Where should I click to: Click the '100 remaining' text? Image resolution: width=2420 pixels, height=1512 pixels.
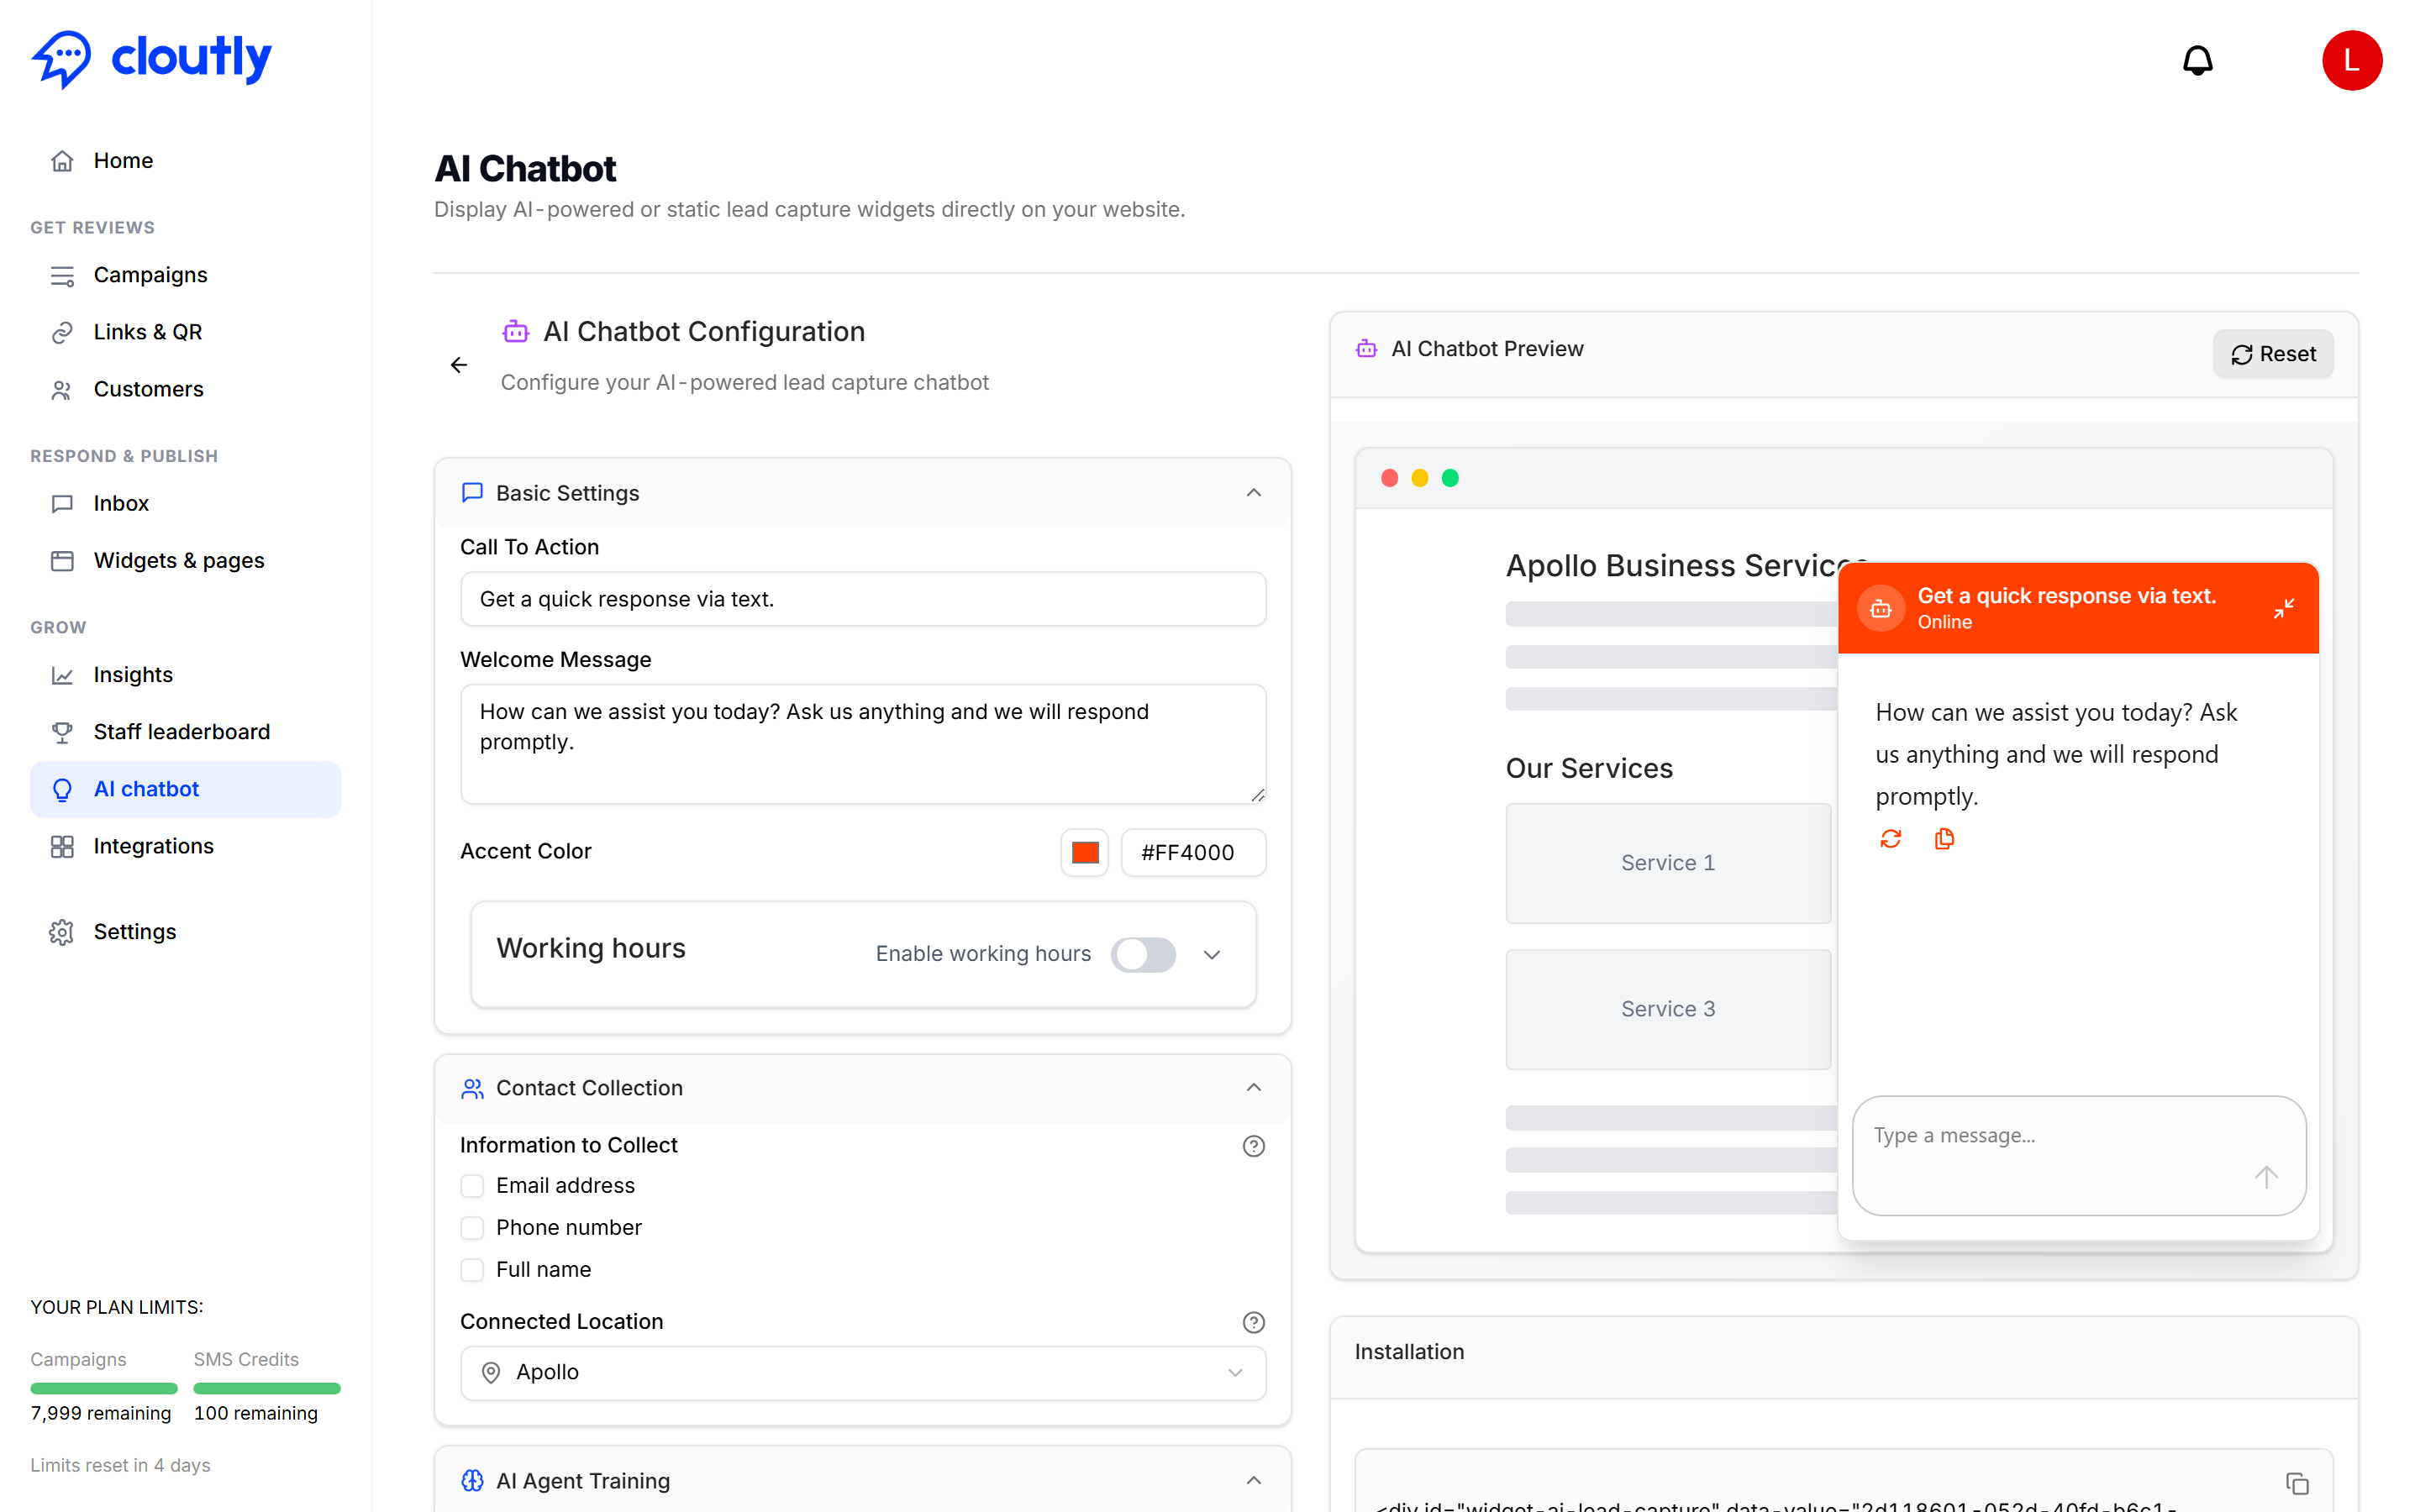[256, 1413]
